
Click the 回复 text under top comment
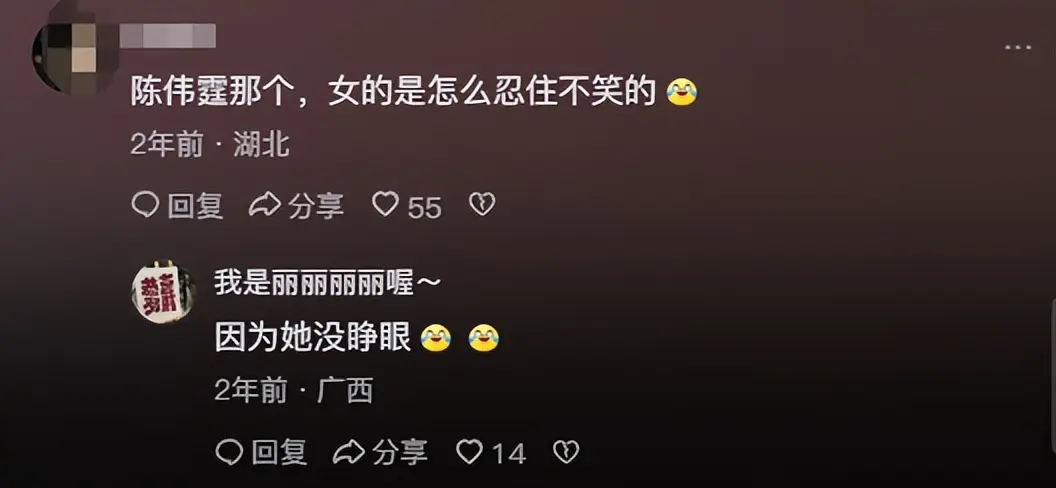pyautogui.click(x=195, y=205)
